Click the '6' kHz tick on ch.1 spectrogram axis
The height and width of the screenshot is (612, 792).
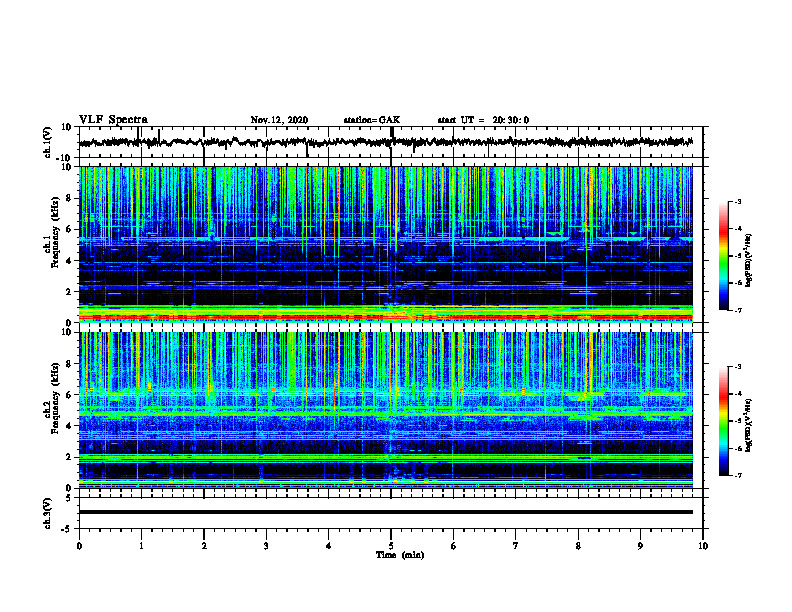click(70, 229)
